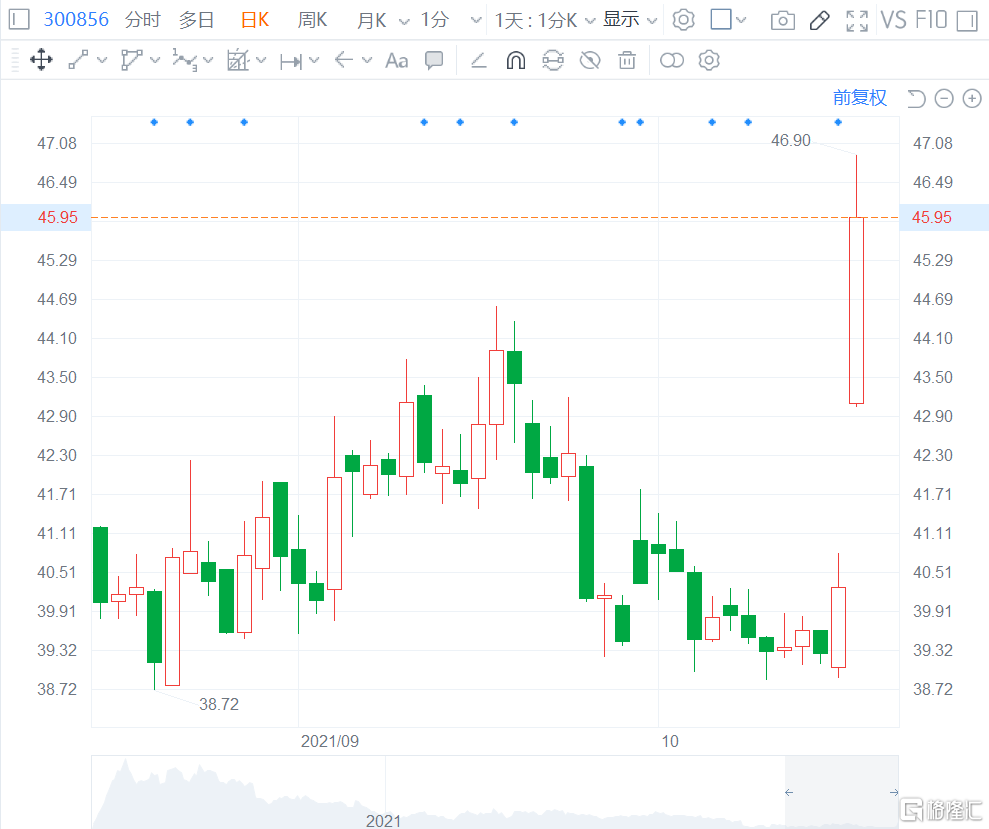Click the tall last candlestick near 45.95
The image size is (989, 829).
click(856, 310)
